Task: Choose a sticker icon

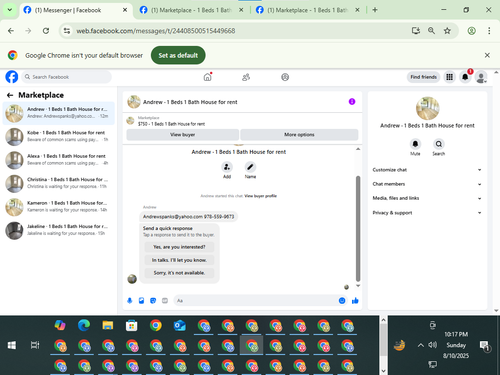Action: point(153,301)
